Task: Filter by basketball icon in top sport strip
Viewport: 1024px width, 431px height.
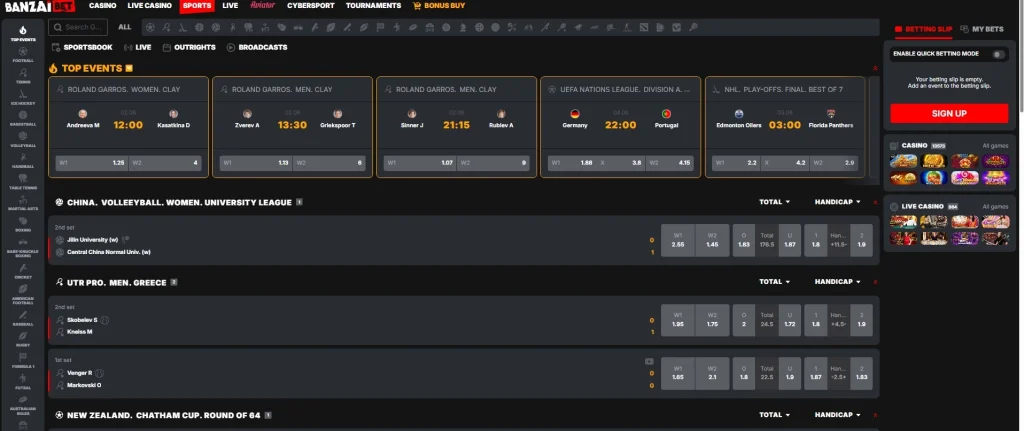Action: click(199, 27)
